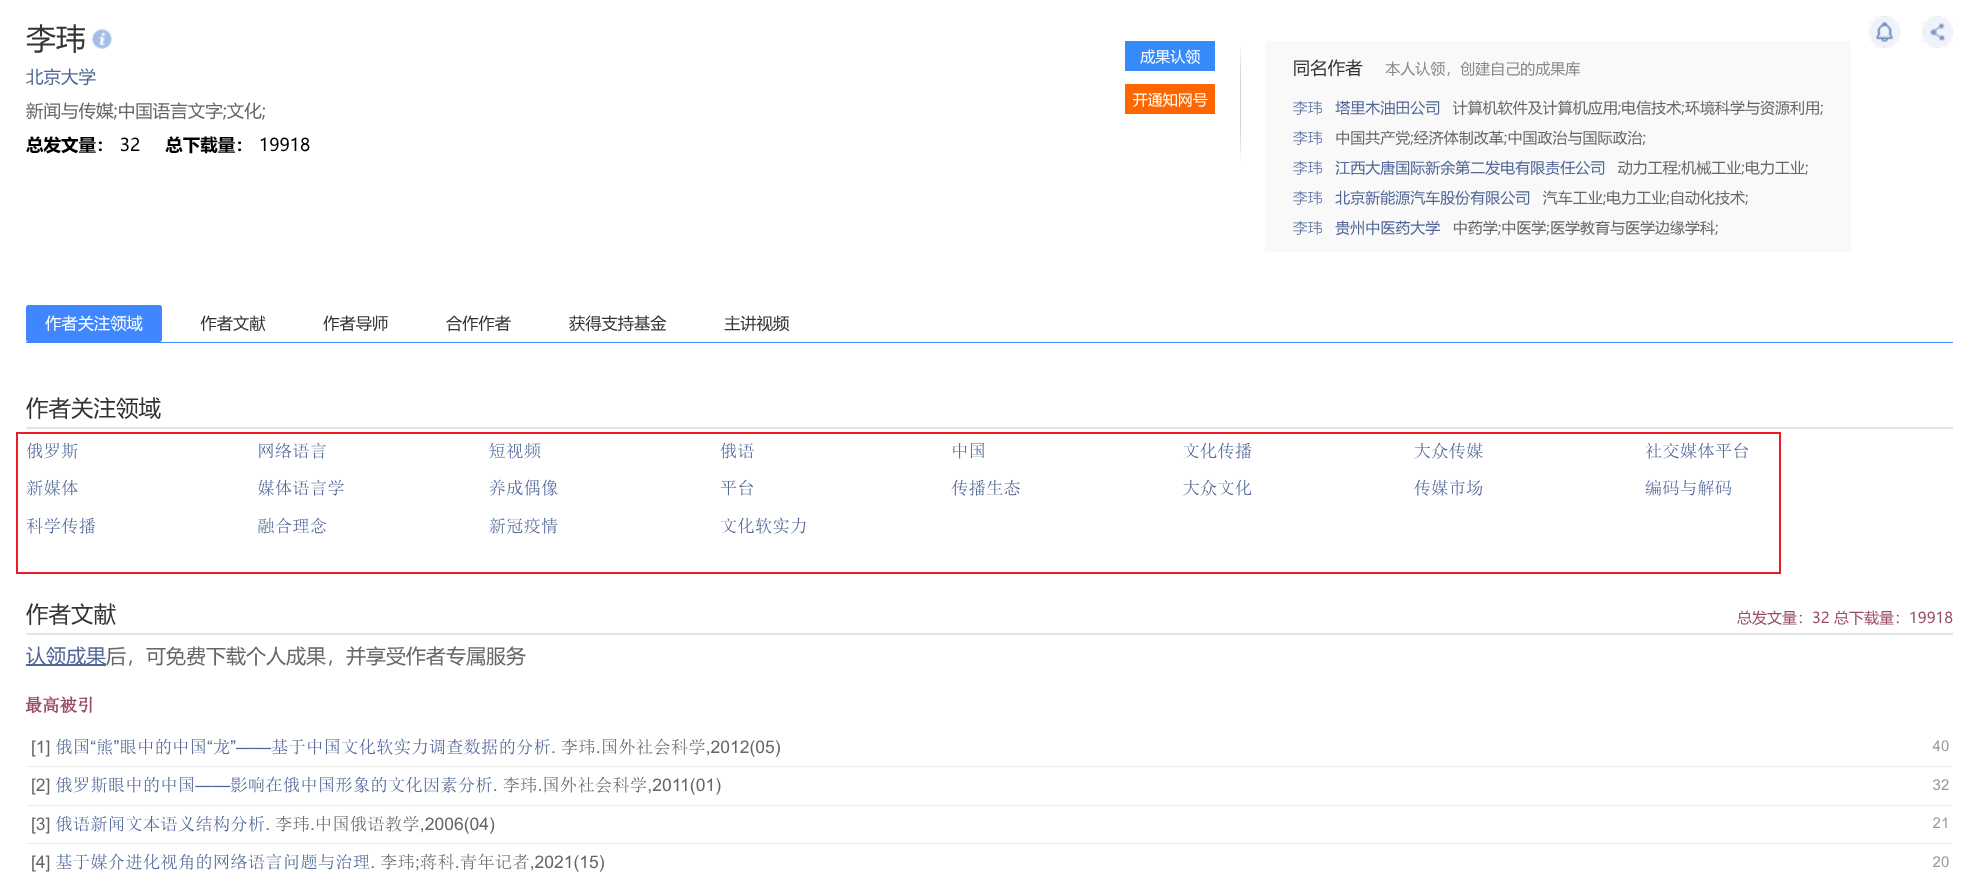Image resolution: width=1971 pixels, height=876 pixels.
Task: Click the 最高被引 heading
Action: coord(60,705)
